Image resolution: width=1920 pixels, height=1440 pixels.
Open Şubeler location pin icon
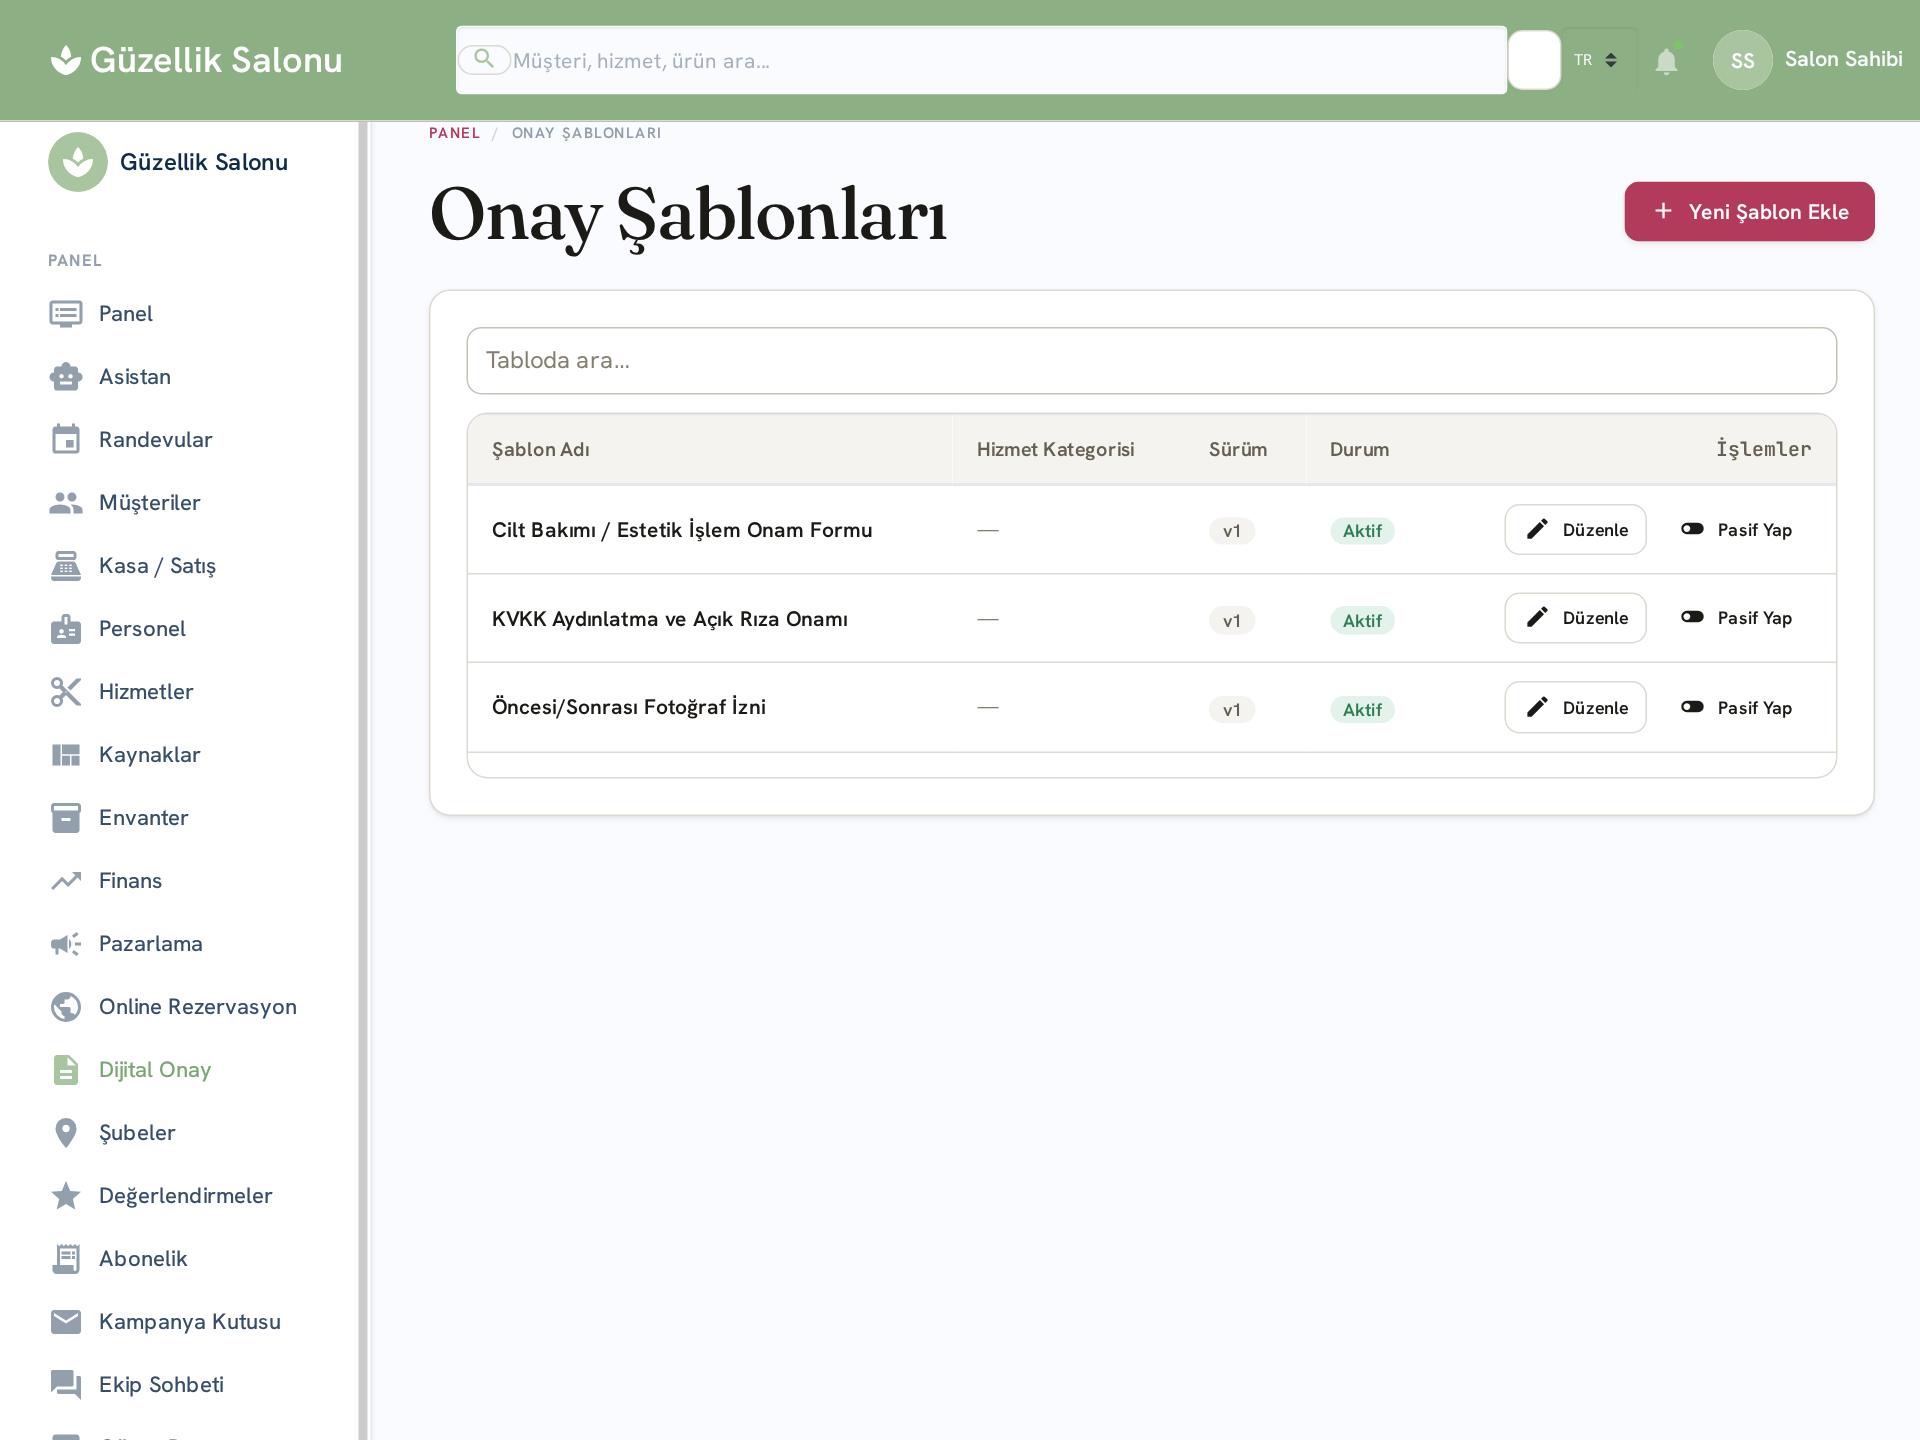point(66,1133)
